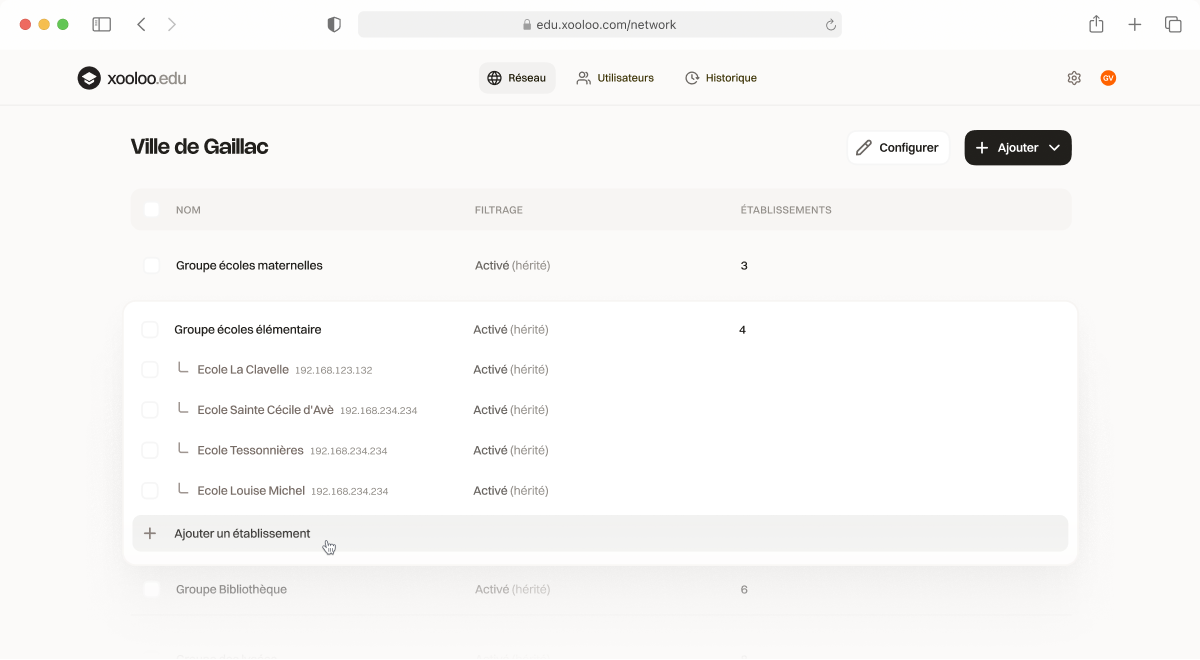Click the Safari sidebar toggle icon

click(101, 24)
